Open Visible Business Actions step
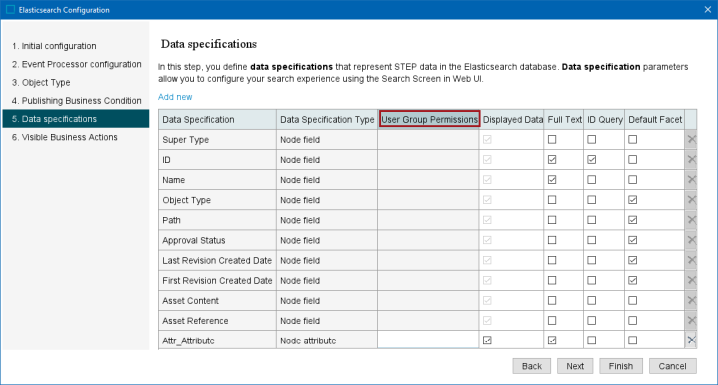This screenshot has width=718, height=385. click(x=65, y=137)
